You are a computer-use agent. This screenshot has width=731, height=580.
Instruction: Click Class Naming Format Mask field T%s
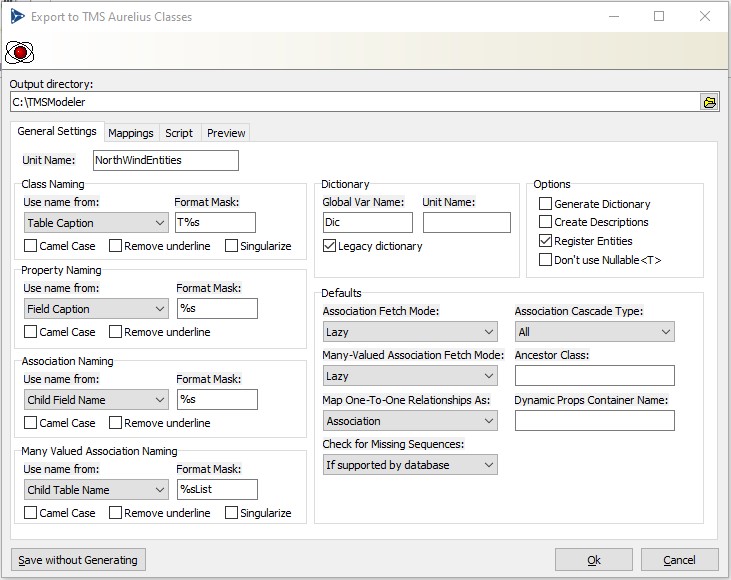[x=215, y=222]
